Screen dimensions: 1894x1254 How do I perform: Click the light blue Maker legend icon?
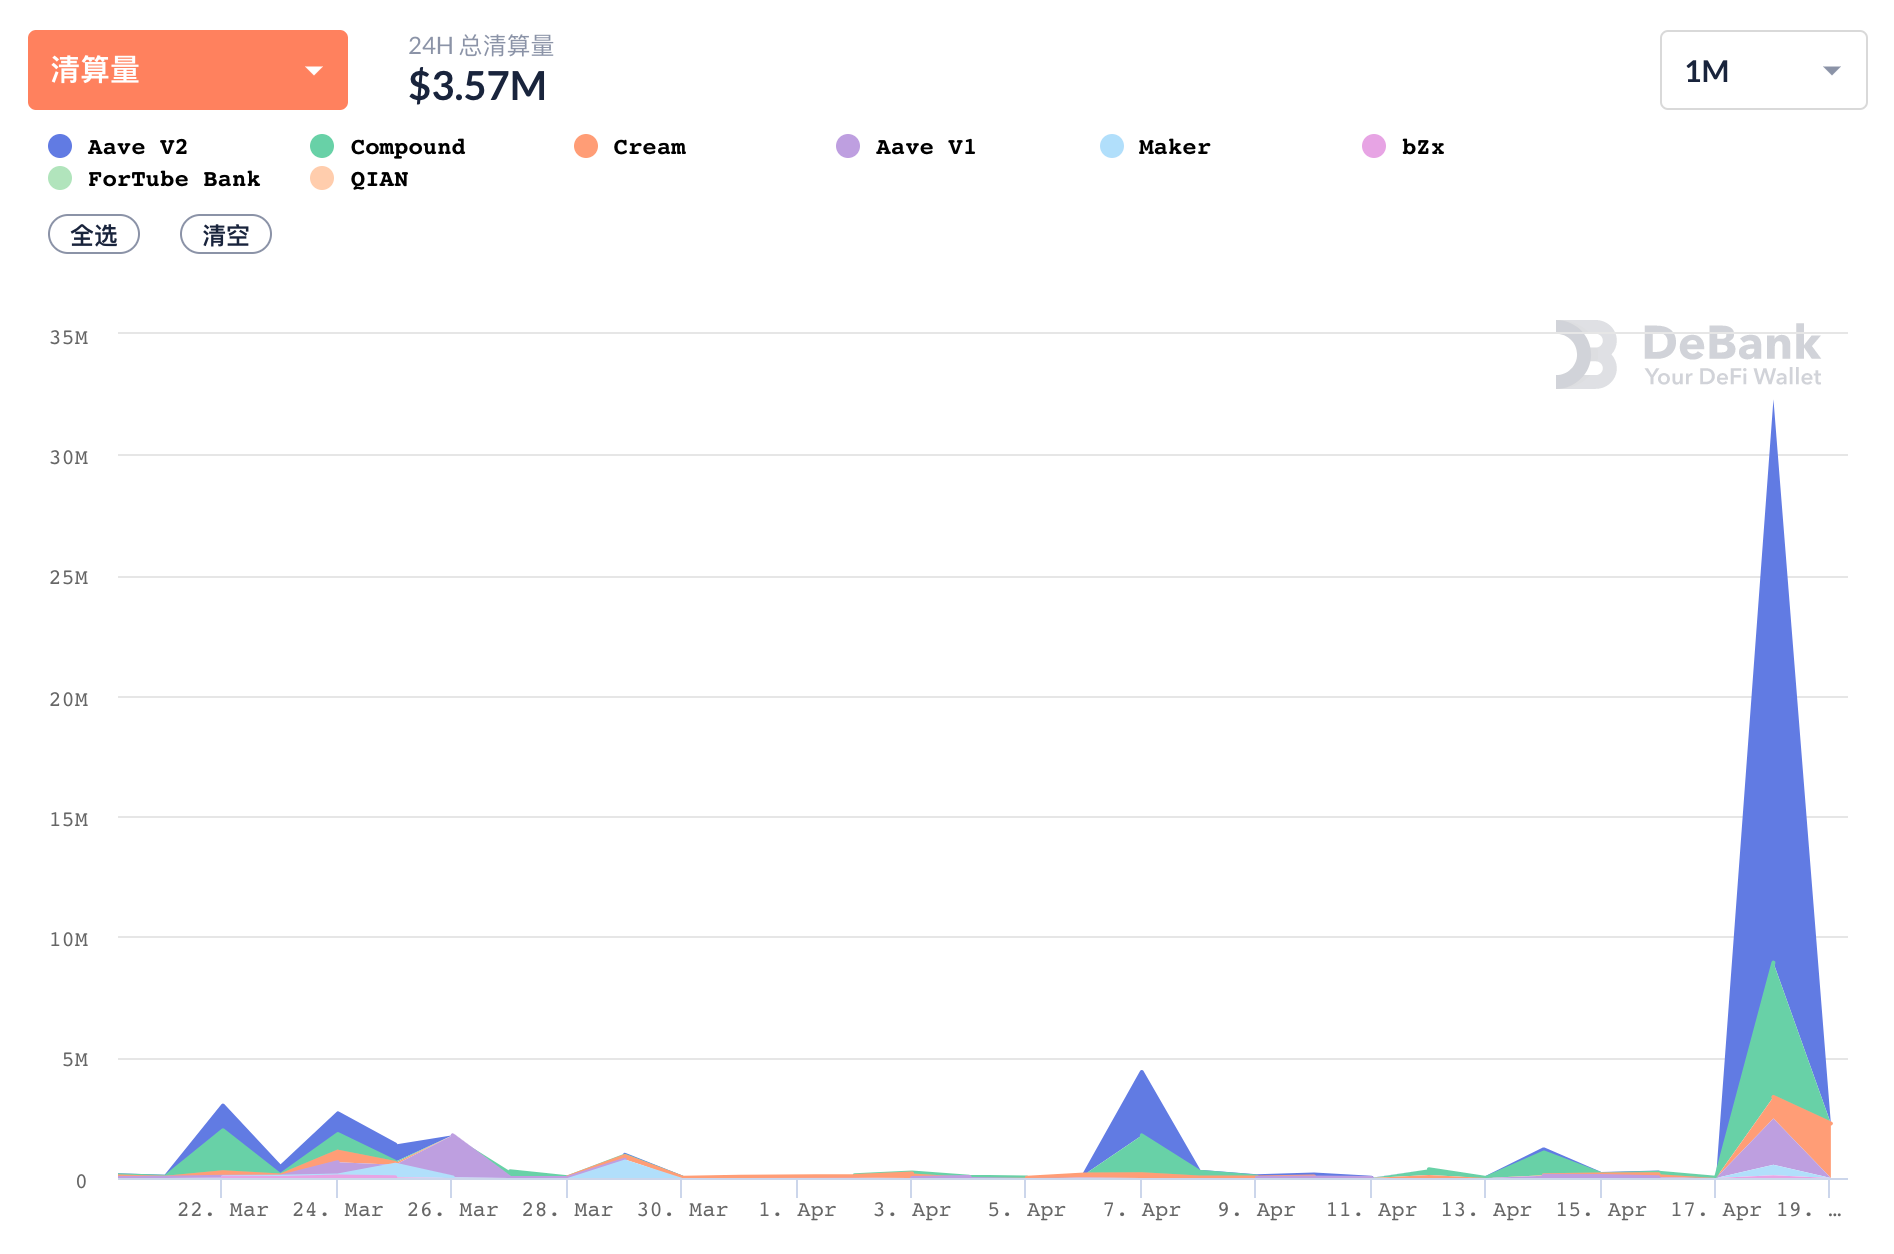pos(1110,146)
